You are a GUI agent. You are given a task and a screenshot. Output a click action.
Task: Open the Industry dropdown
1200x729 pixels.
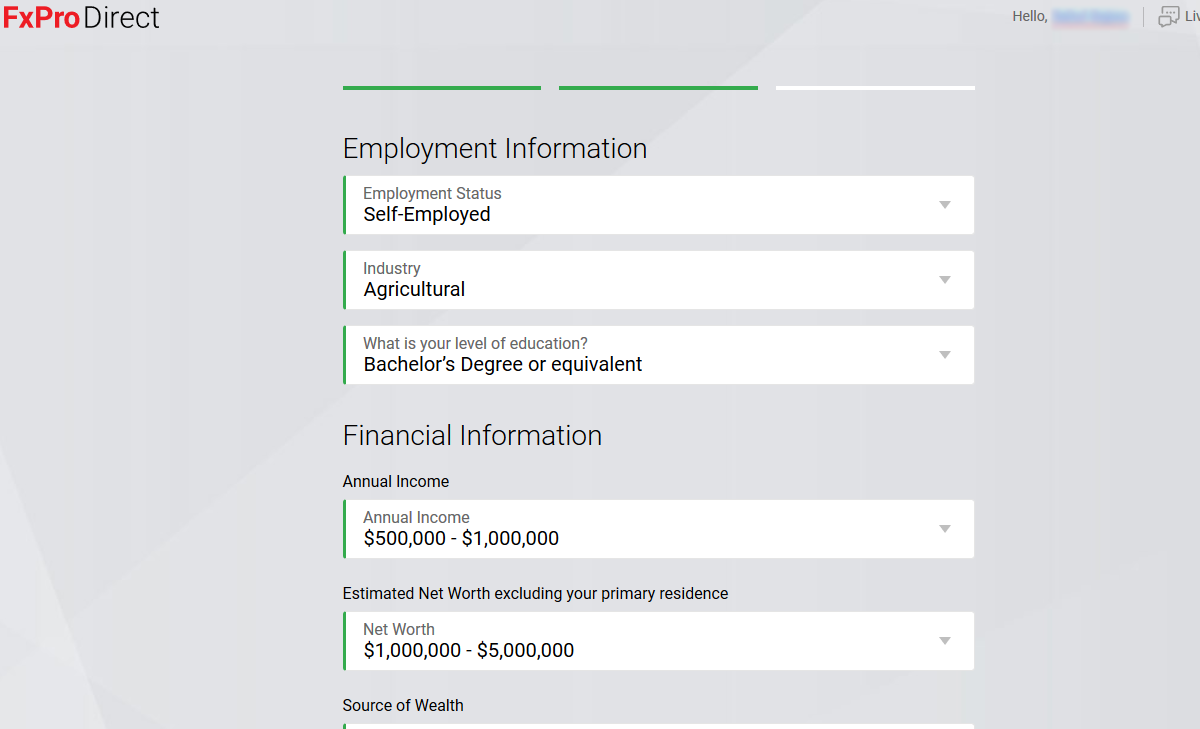(x=658, y=280)
